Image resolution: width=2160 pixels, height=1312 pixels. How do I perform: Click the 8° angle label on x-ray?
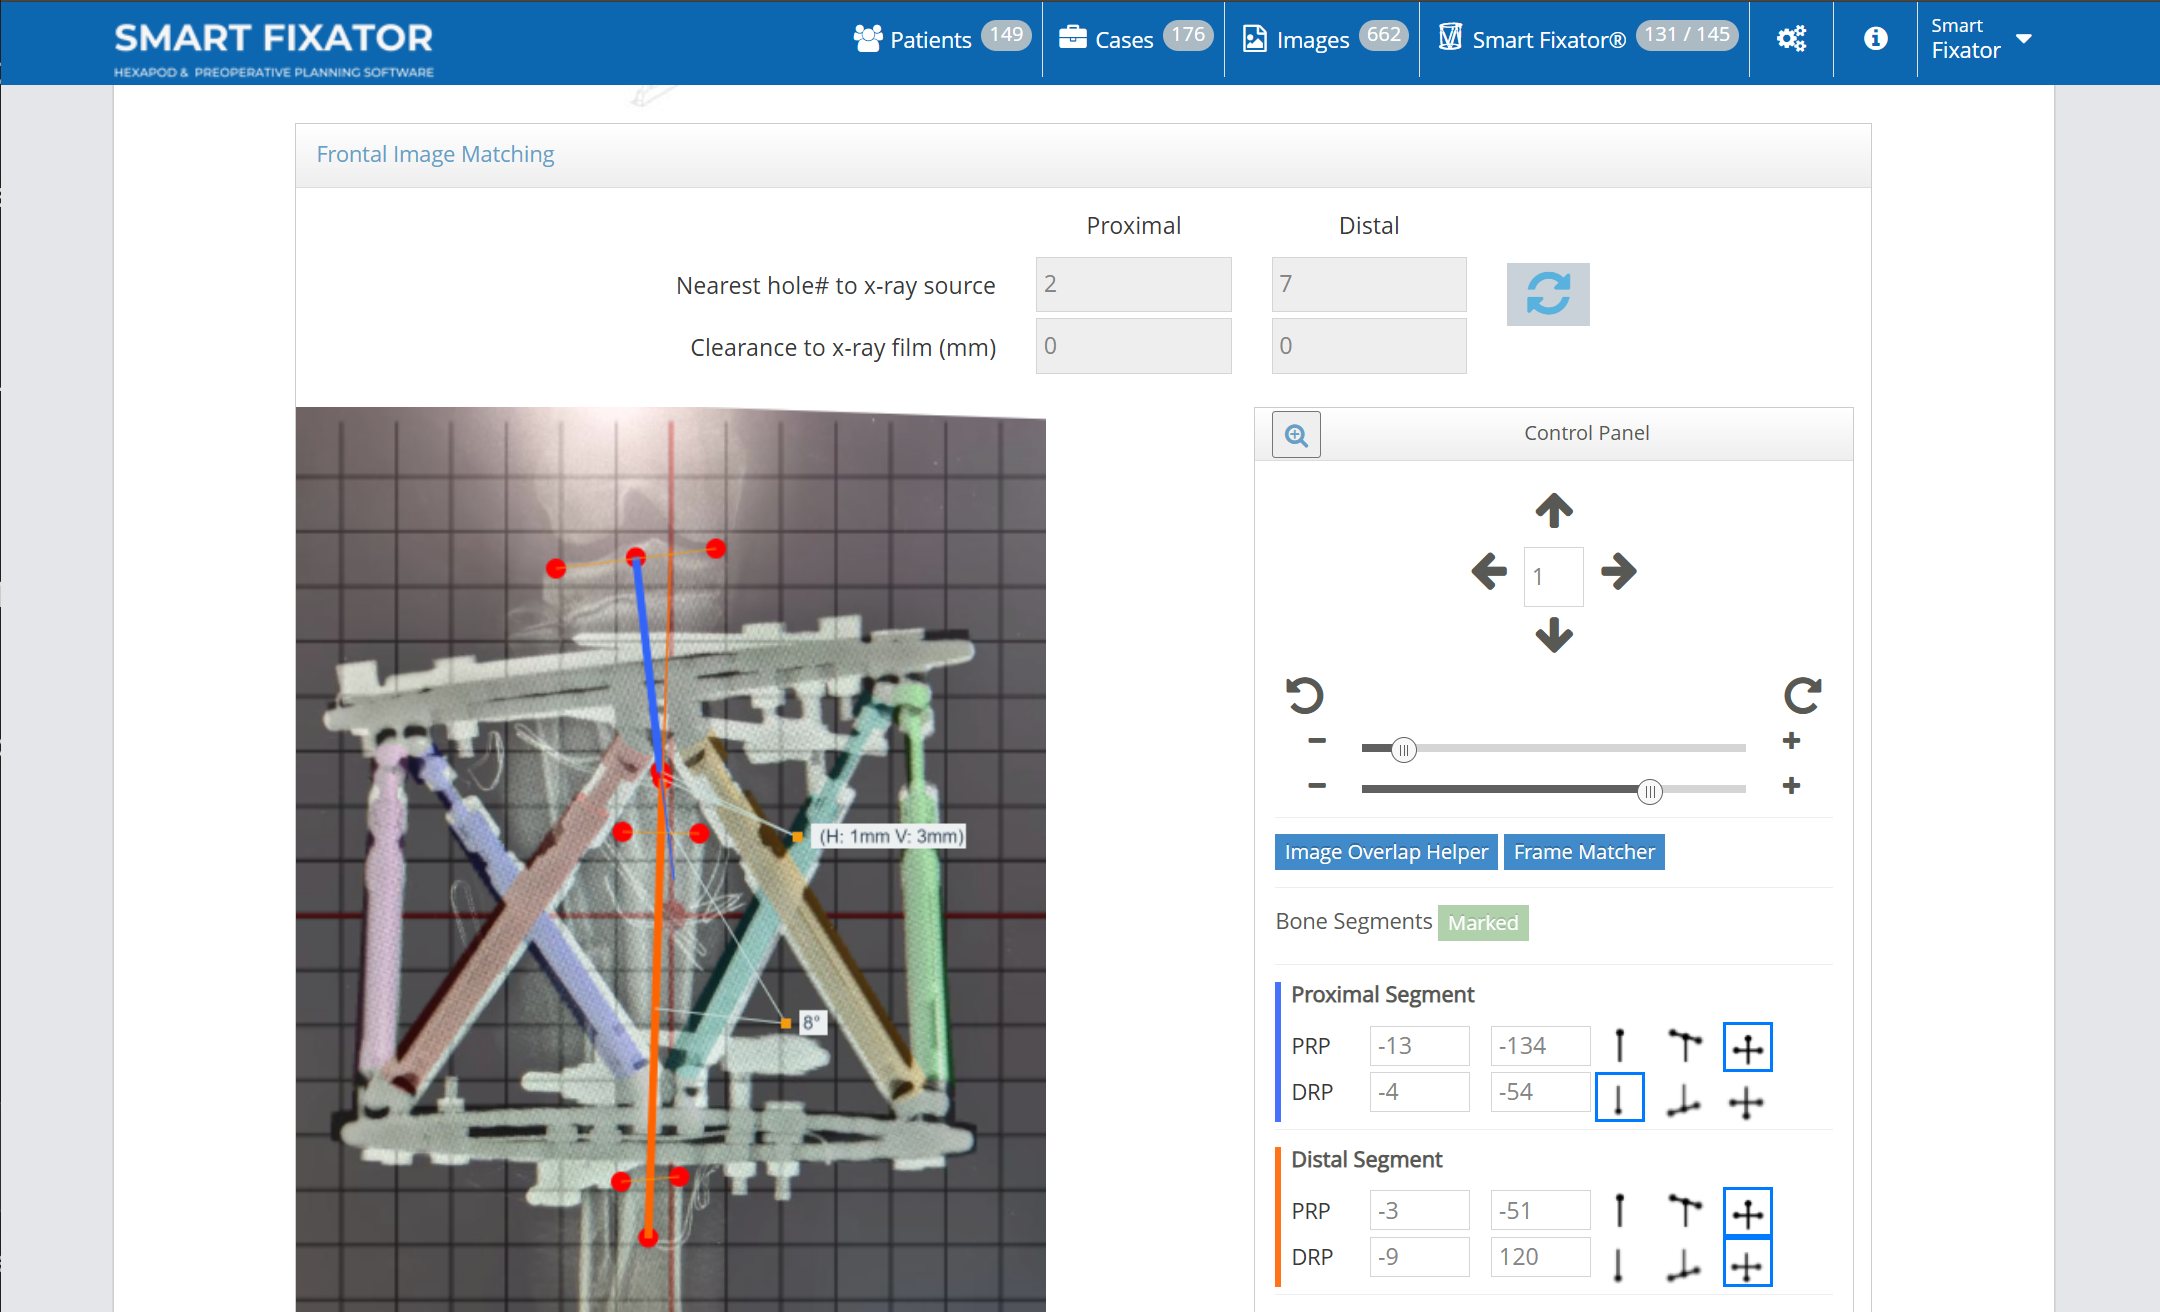[811, 1022]
